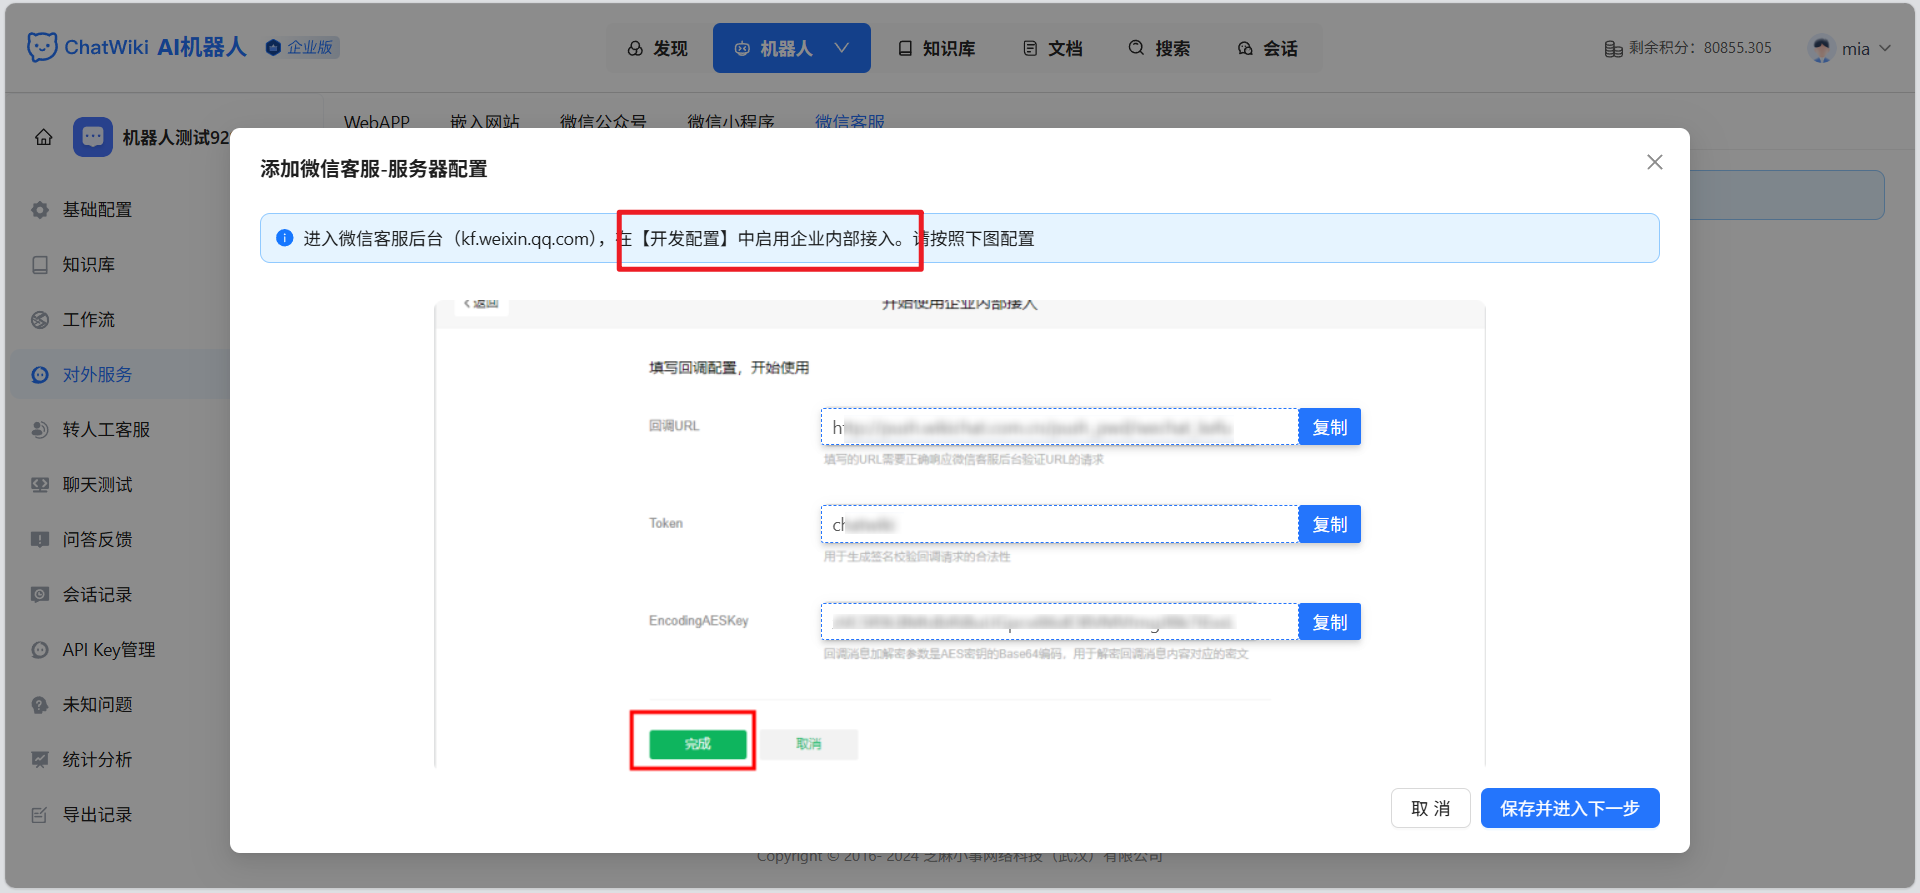This screenshot has height=893, width=1920.
Task: Click the ChatWiki logo icon
Action: (42, 47)
